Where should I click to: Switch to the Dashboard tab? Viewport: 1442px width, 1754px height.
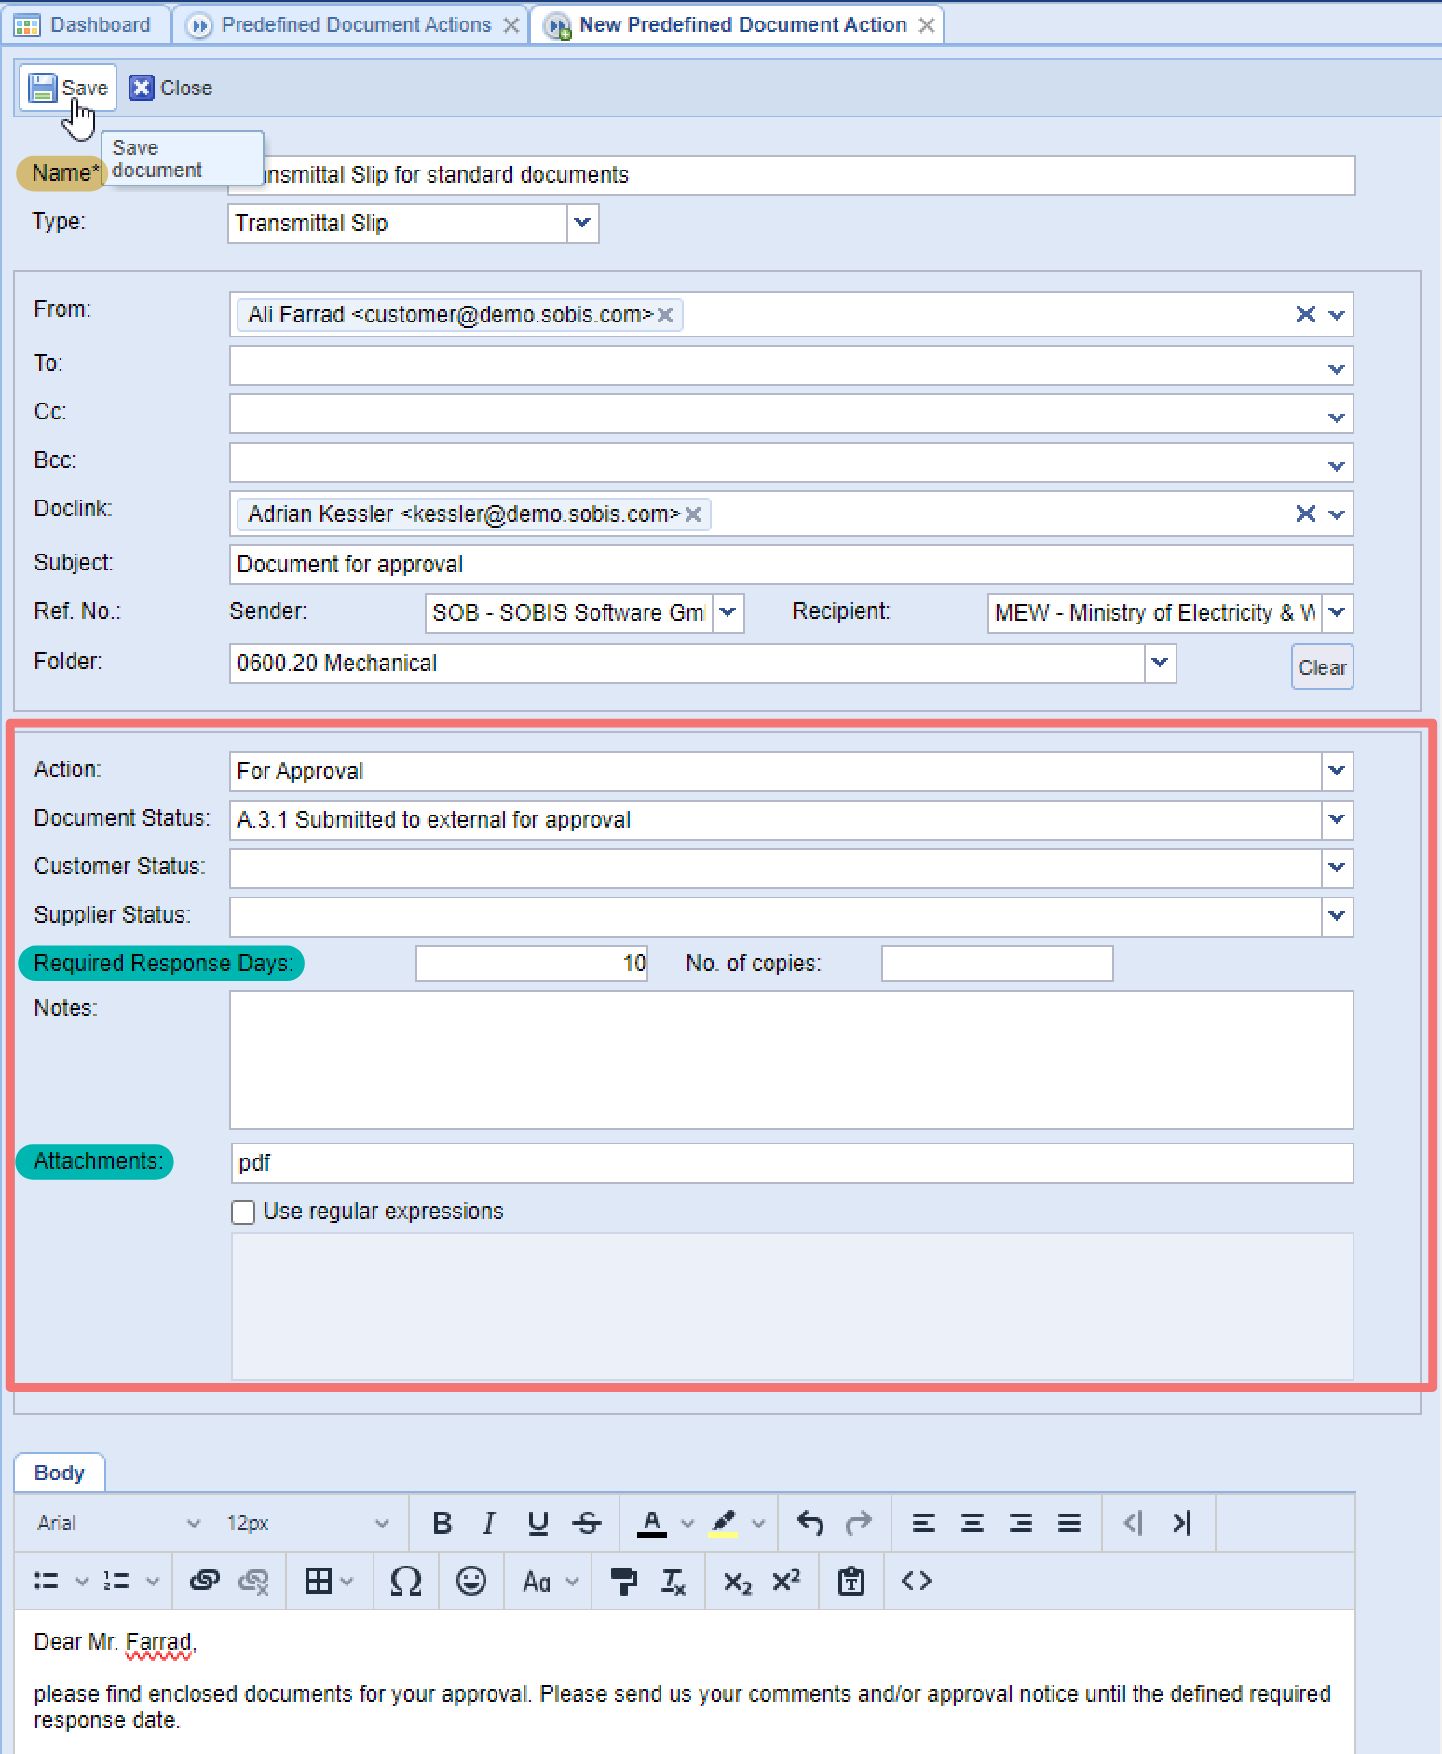[84, 25]
